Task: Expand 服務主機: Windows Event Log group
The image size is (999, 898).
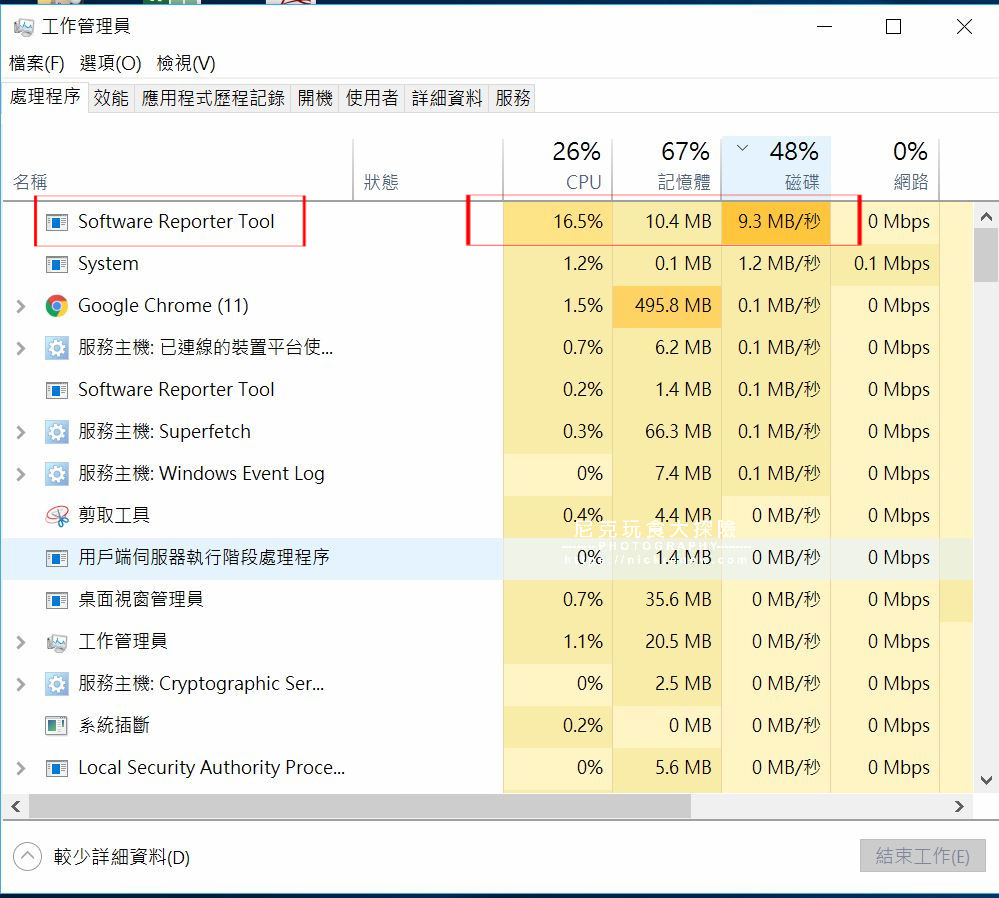Action: tap(21, 474)
